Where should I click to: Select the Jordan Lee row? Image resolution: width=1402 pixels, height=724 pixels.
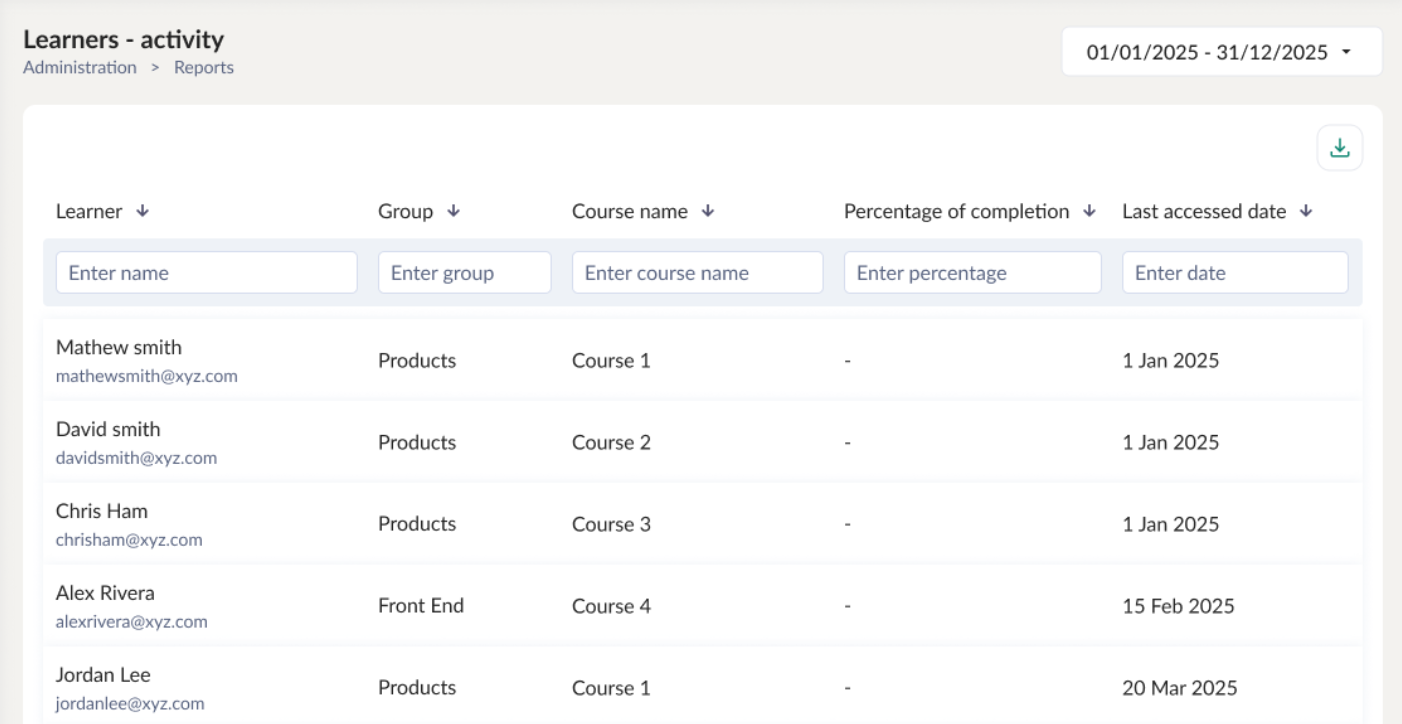tap(101, 675)
